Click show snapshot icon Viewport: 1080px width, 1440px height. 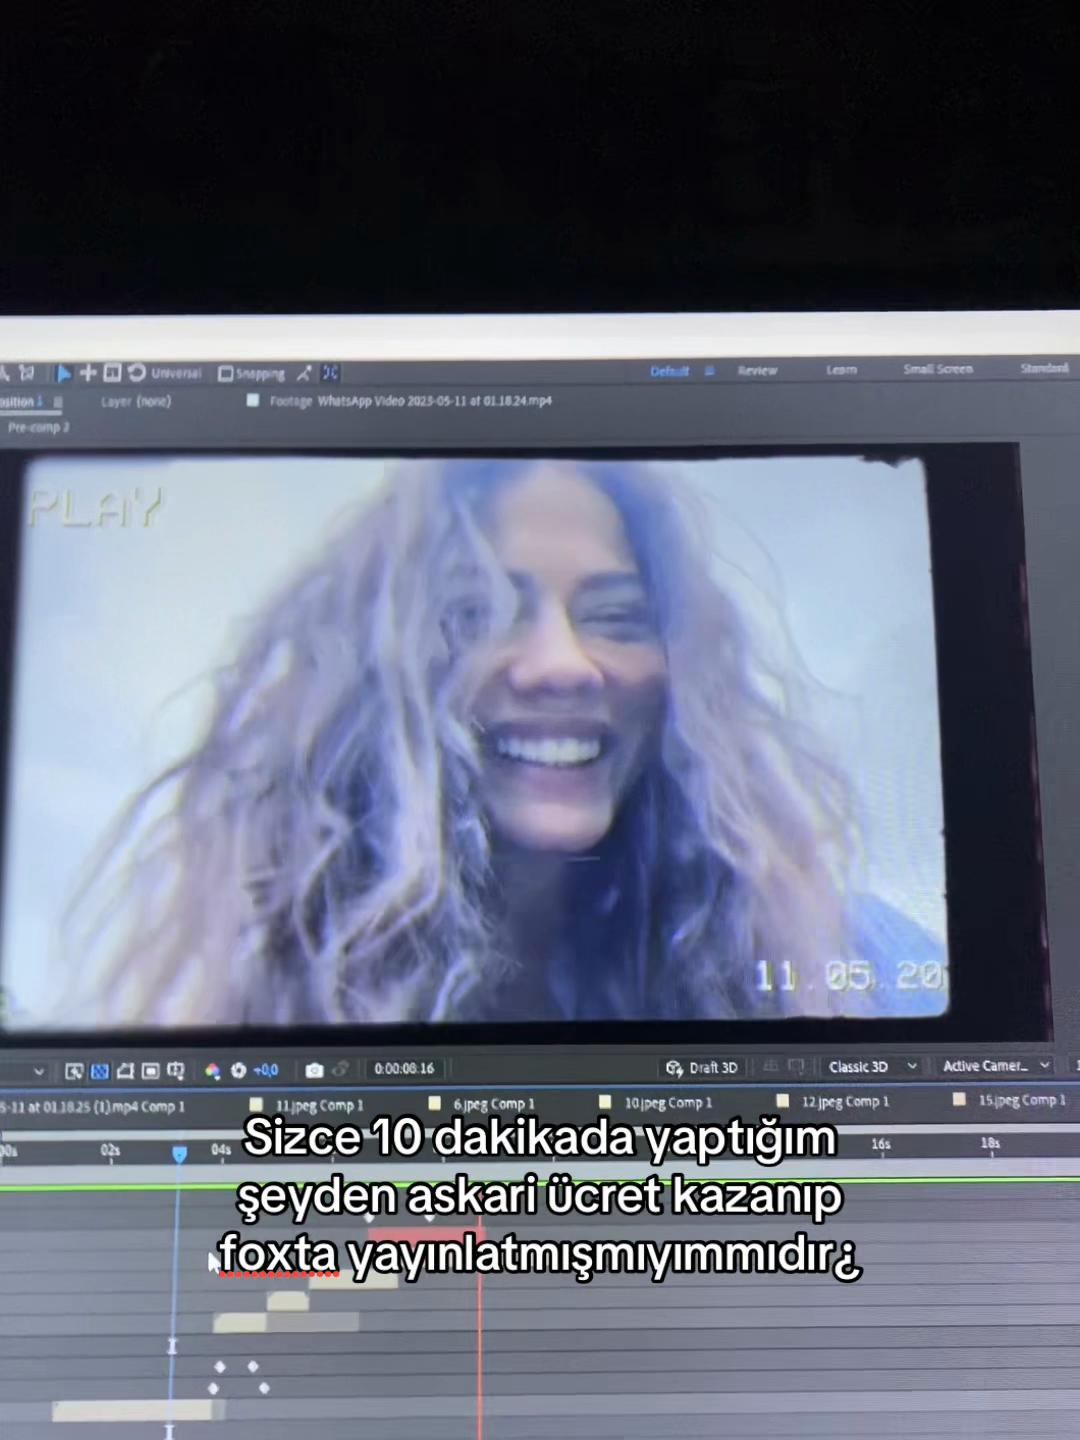[x=340, y=1070]
